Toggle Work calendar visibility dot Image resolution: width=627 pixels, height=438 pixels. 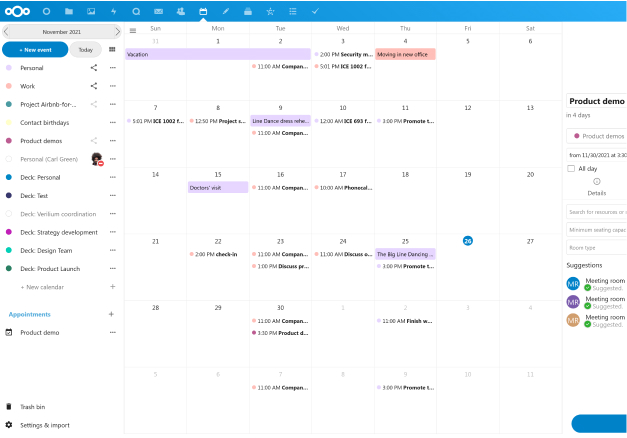9,86
